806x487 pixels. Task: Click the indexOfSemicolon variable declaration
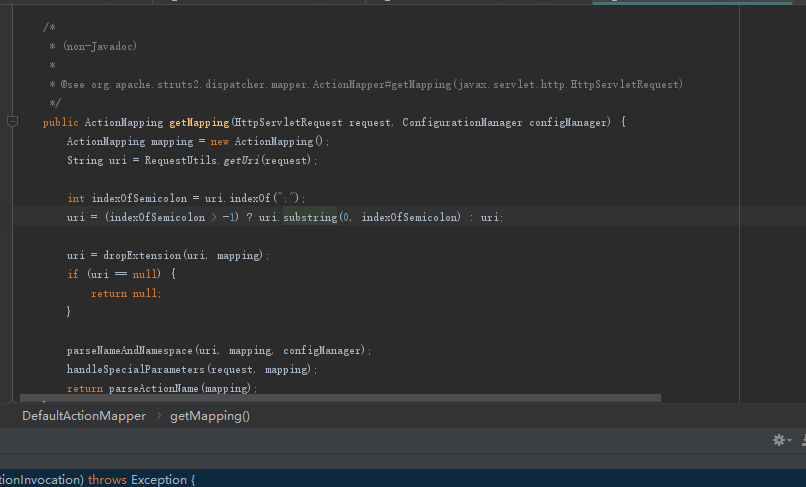139,198
